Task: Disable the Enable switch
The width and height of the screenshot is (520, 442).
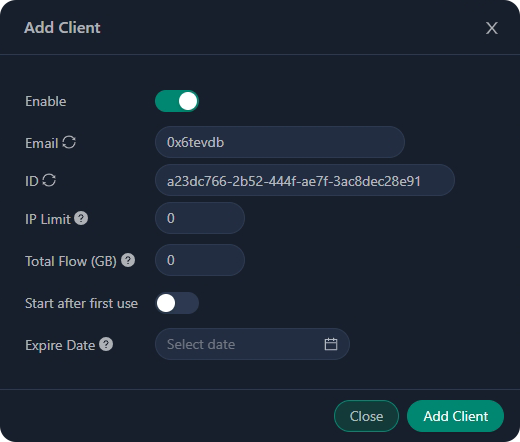Action: [x=177, y=101]
